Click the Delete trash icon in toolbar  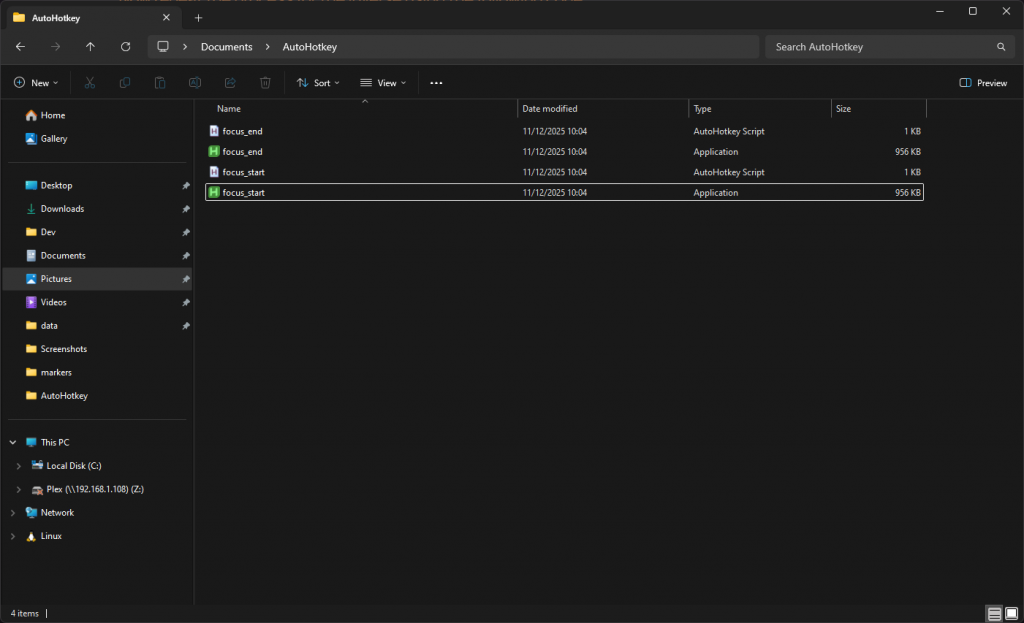pos(265,83)
